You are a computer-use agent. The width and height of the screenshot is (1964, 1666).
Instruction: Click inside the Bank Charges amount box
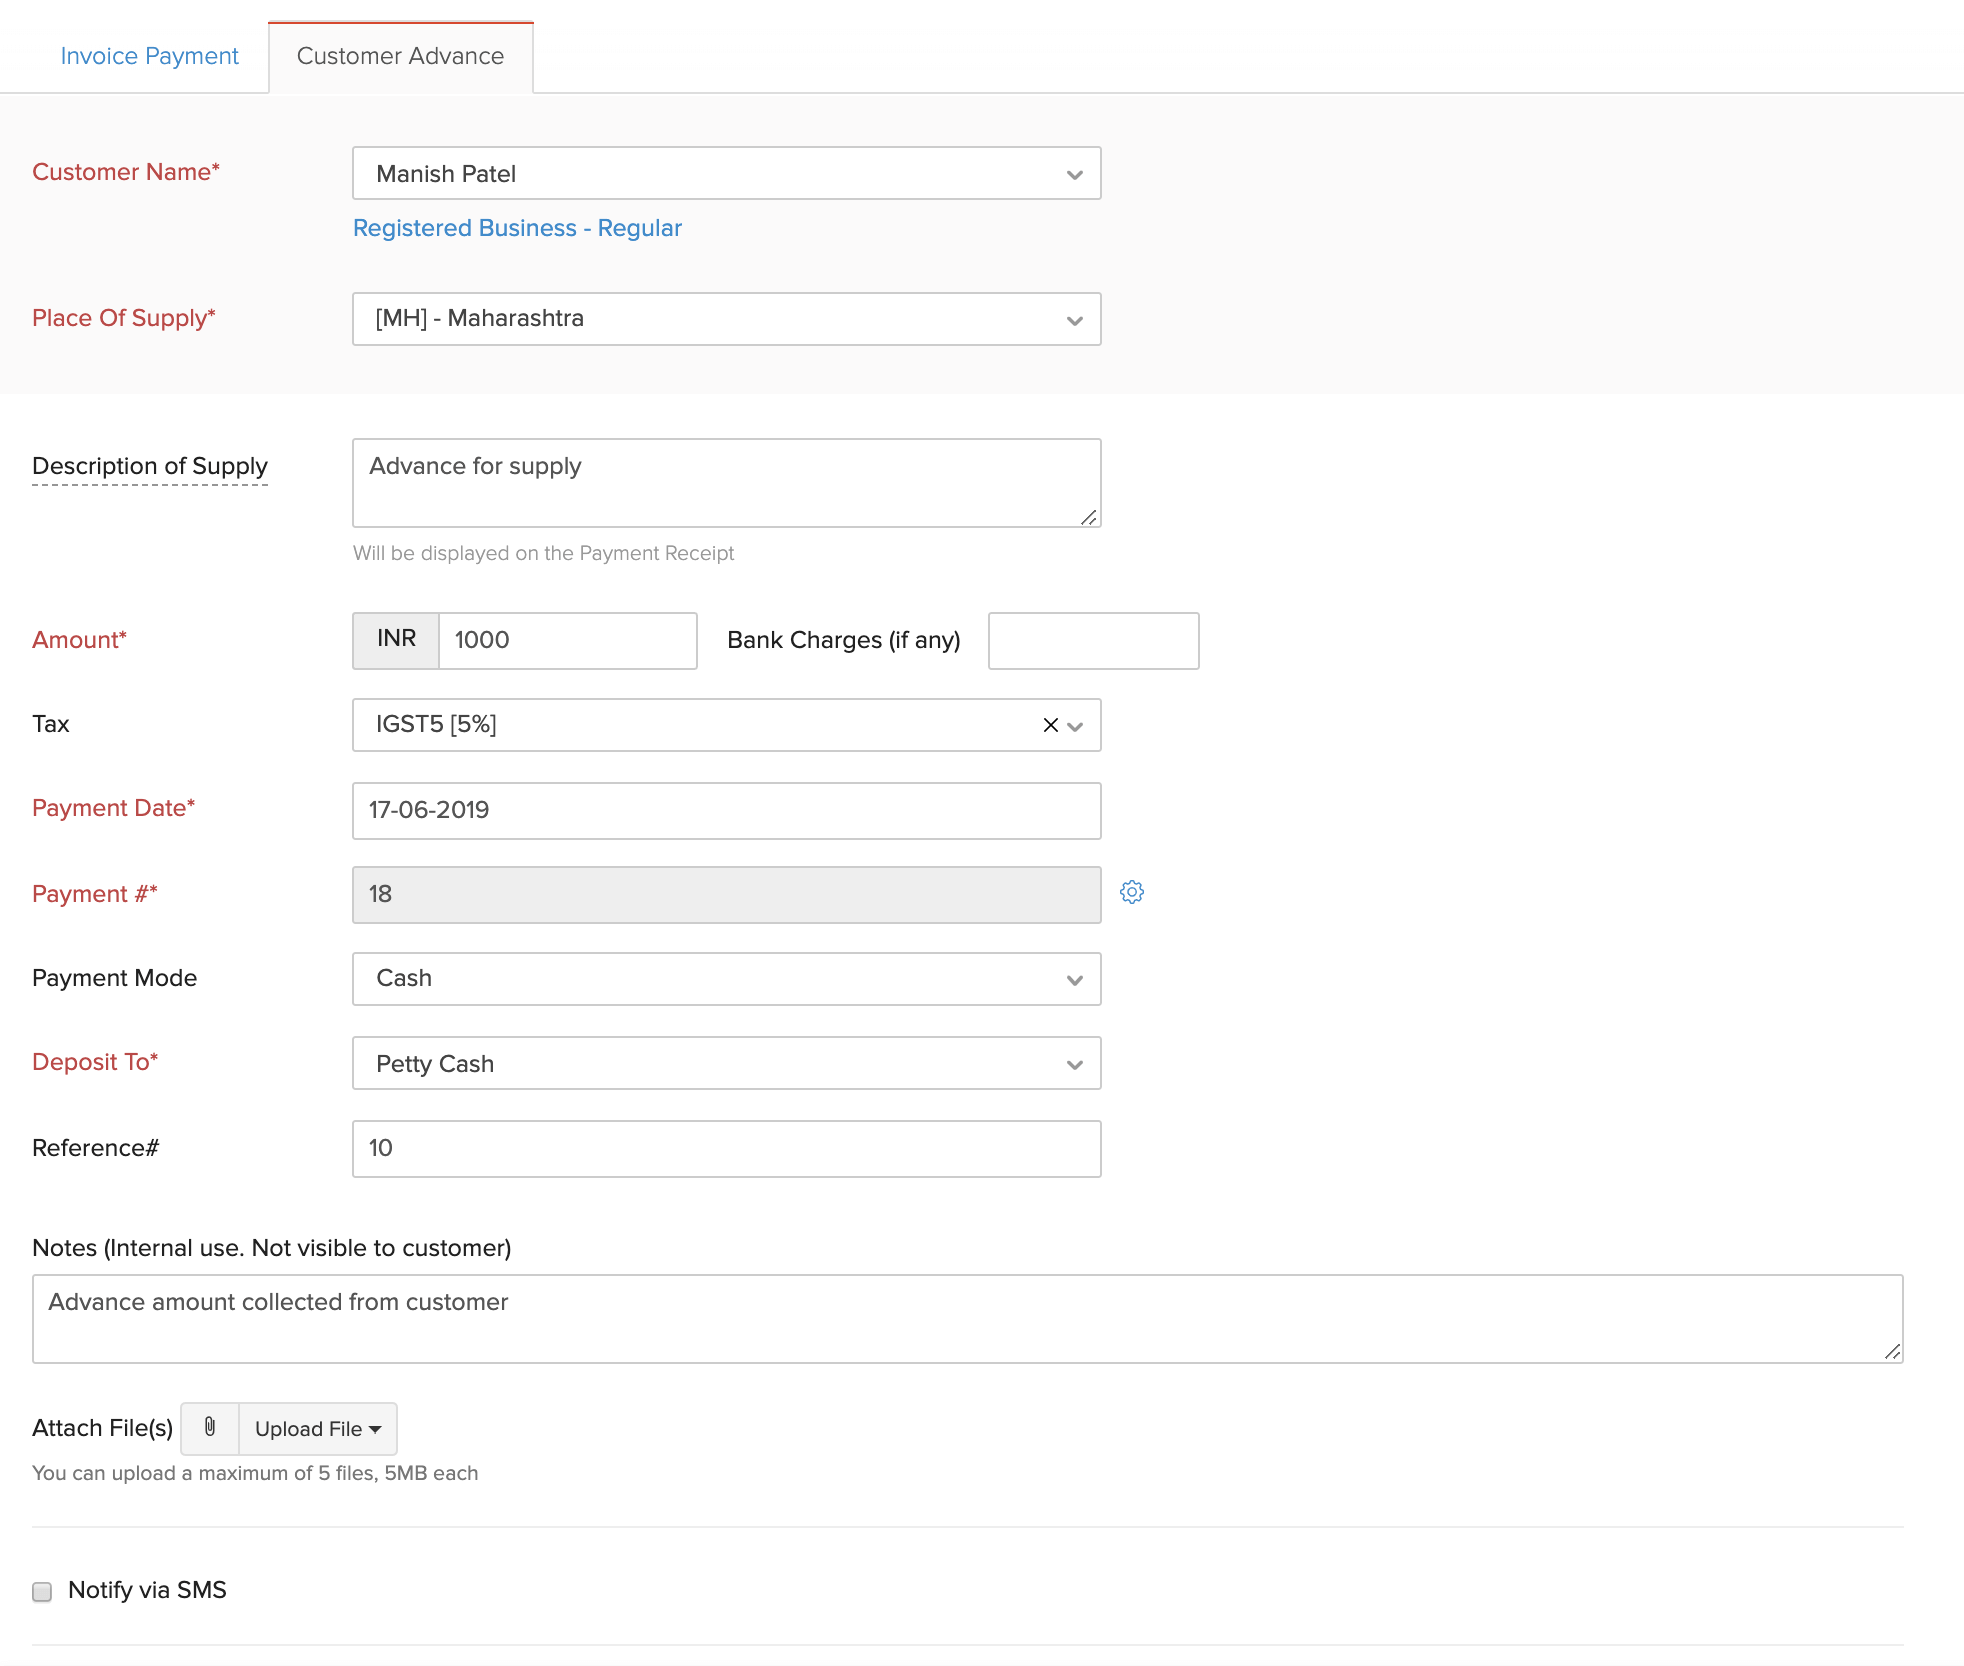pos(1092,640)
